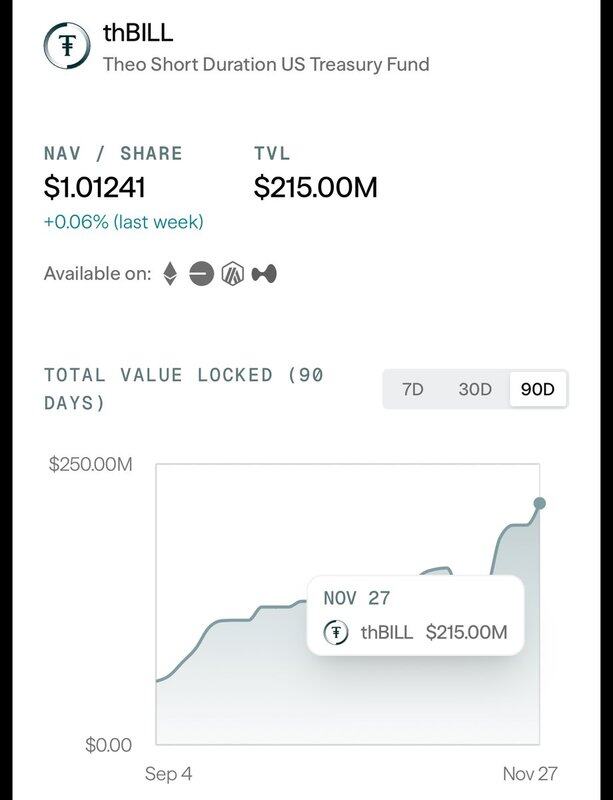
Task: Click the Nov 27 data point marker
Action: [x=540, y=503]
